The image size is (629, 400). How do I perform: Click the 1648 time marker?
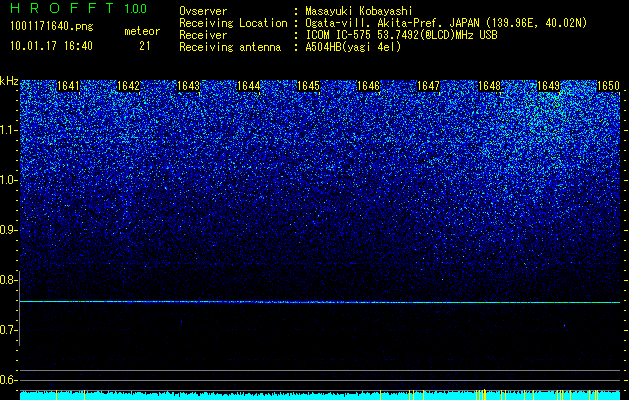(x=489, y=86)
